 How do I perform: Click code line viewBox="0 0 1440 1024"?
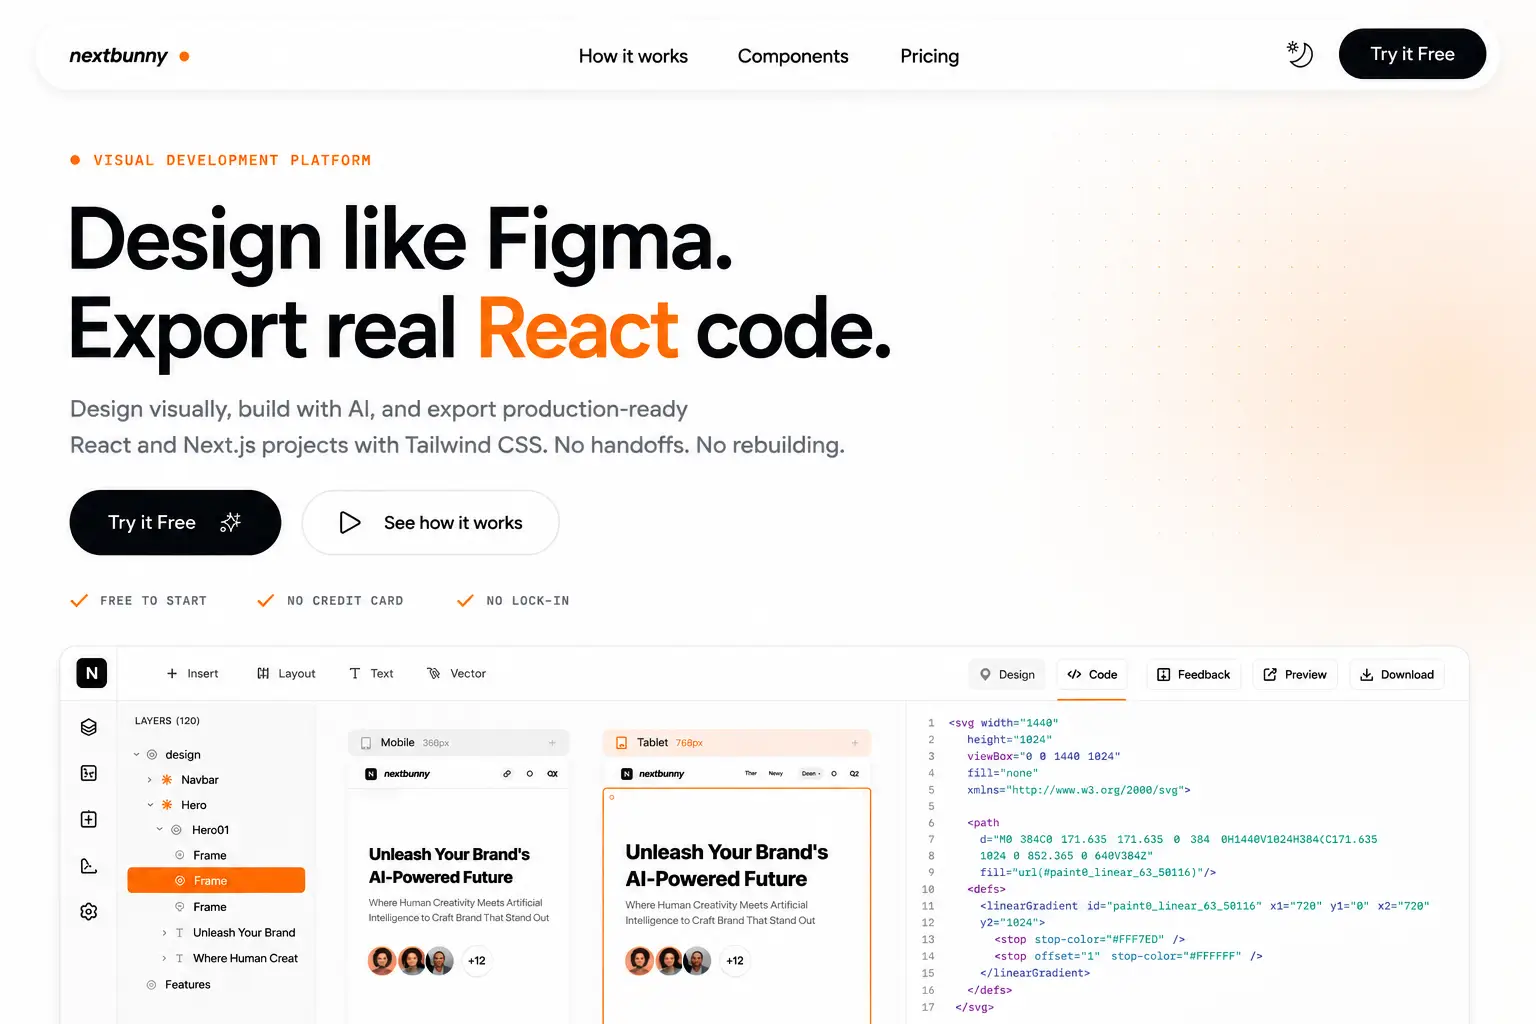coord(1043,757)
